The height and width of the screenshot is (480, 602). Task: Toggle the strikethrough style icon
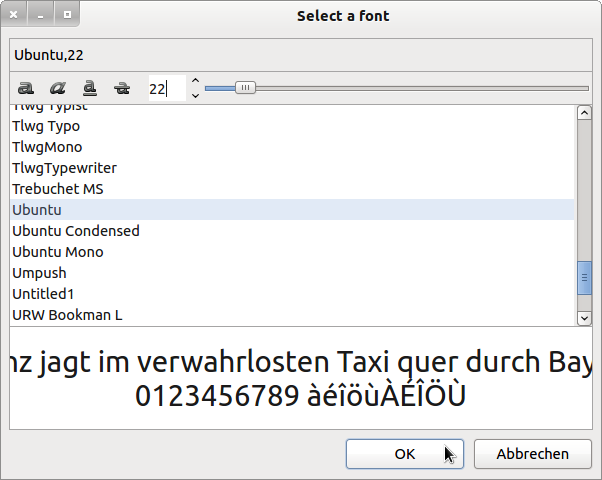(122, 89)
